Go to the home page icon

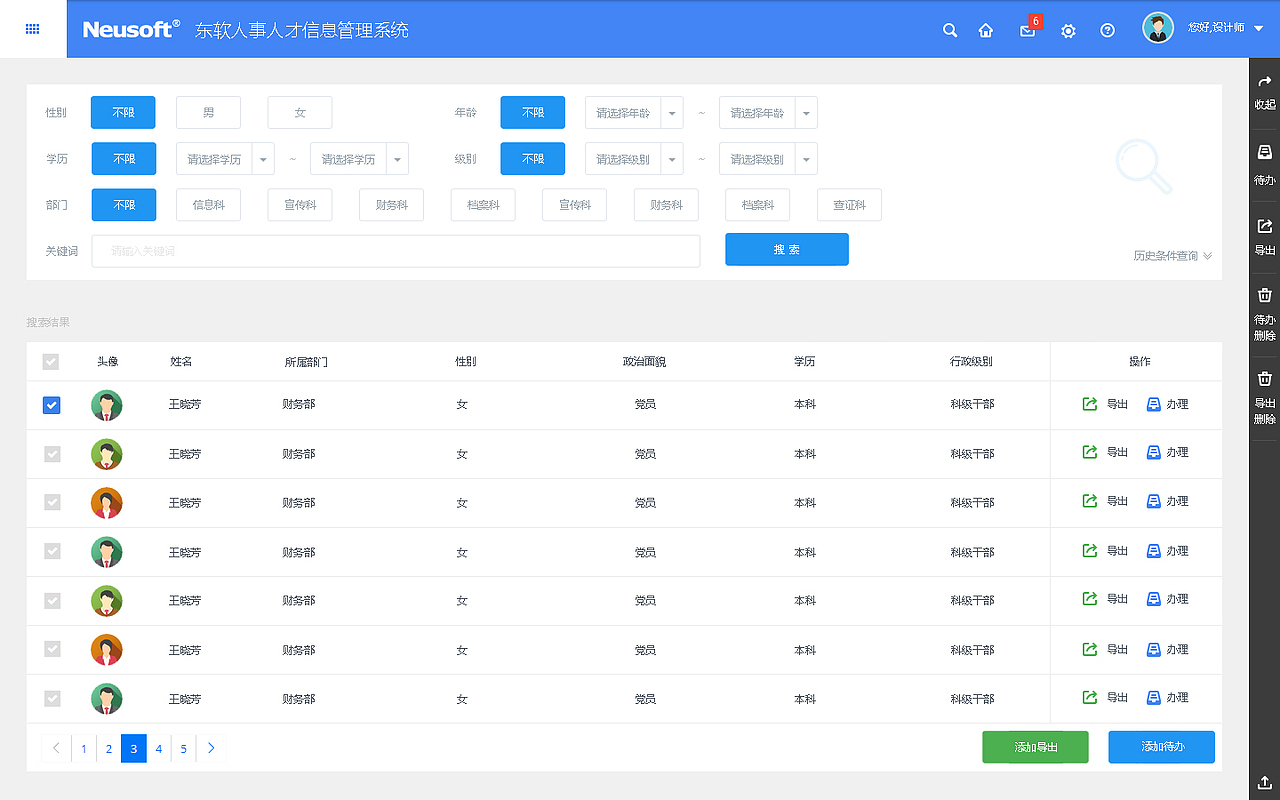point(986,30)
